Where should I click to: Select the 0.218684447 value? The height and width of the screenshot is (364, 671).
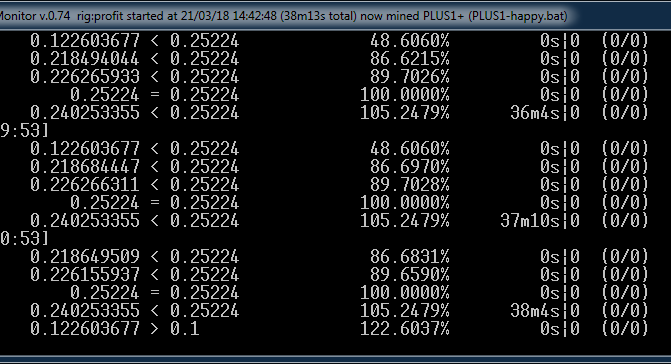click(x=85, y=166)
